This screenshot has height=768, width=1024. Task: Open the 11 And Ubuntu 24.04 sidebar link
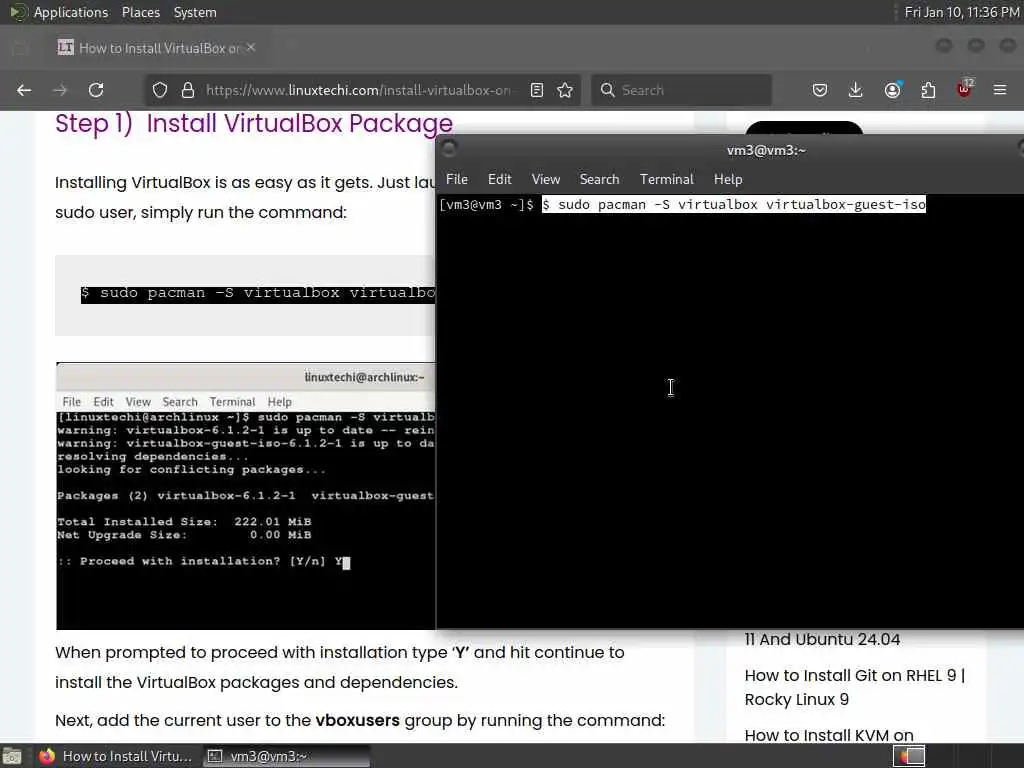822,639
